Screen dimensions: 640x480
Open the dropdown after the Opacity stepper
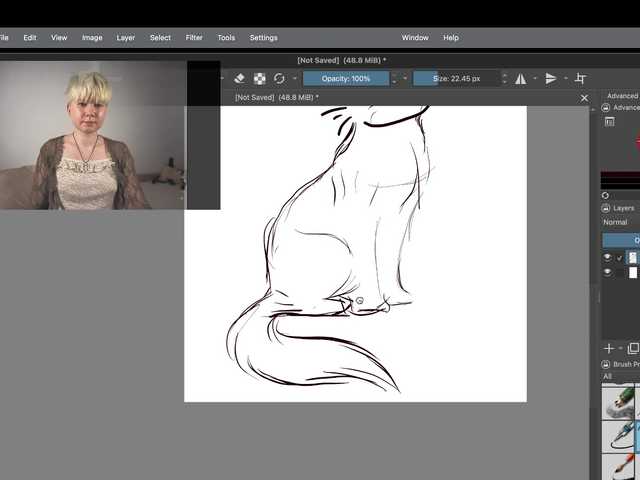tap(405, 78)
